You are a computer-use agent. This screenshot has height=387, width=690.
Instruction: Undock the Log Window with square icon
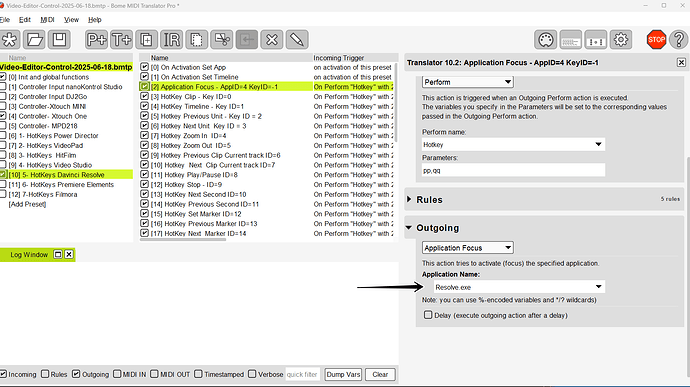coord(58,254)
